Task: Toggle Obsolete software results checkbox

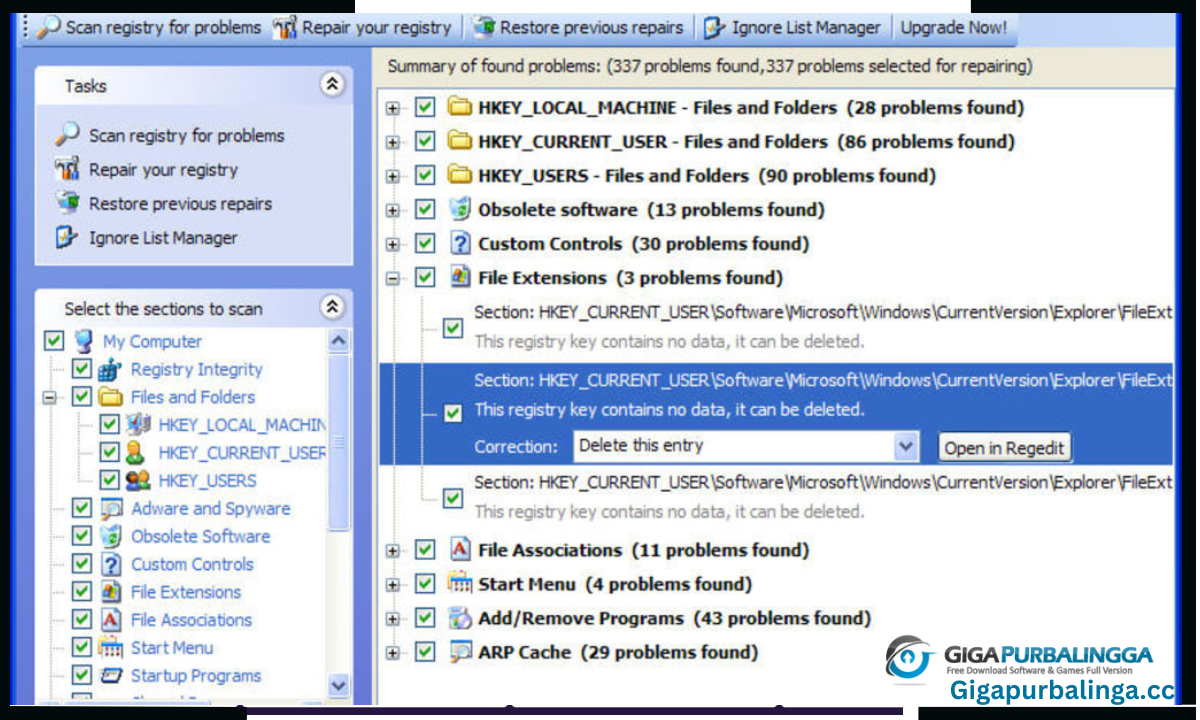Action: click(425, 209)
